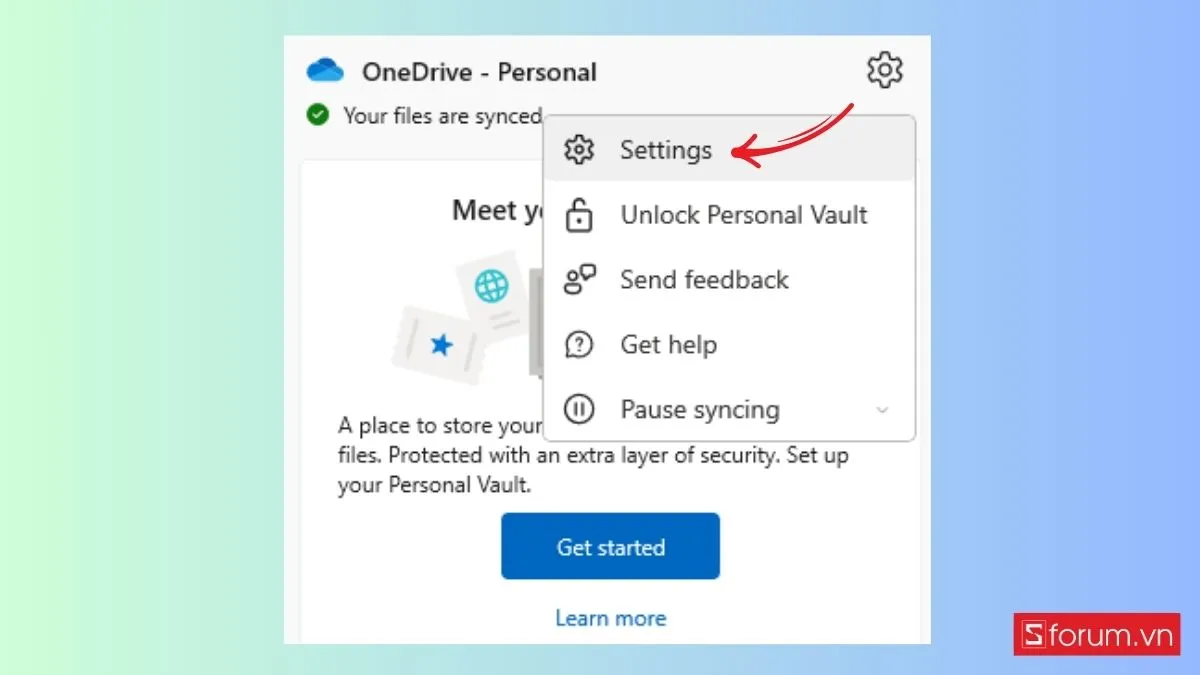The image size is (1200, 675).
Task: Click the padlock icon for Personal Vault
Action: tap(579, 214)
